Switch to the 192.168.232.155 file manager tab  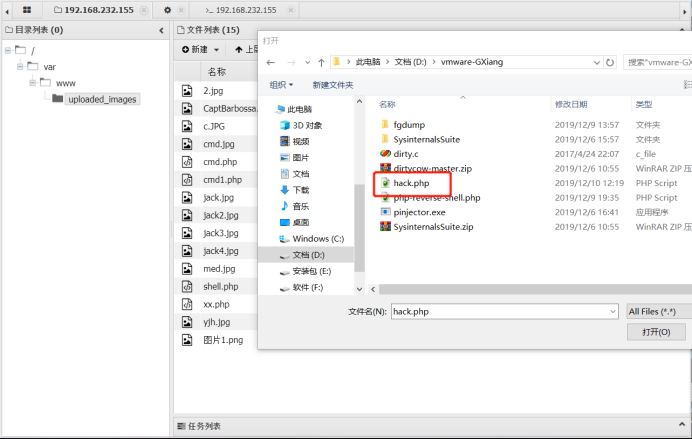pos(94,10)
